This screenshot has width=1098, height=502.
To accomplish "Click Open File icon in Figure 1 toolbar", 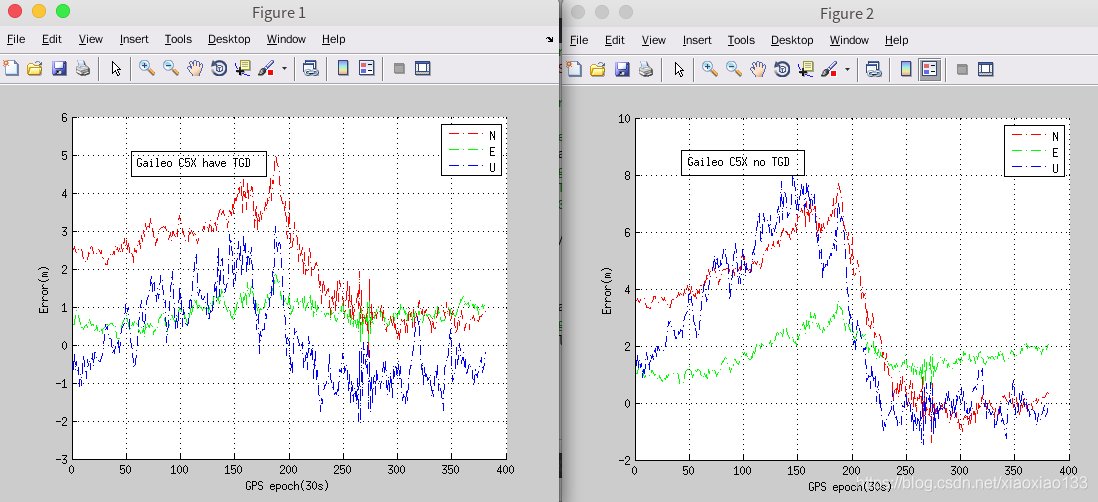I will coord(34,69).
